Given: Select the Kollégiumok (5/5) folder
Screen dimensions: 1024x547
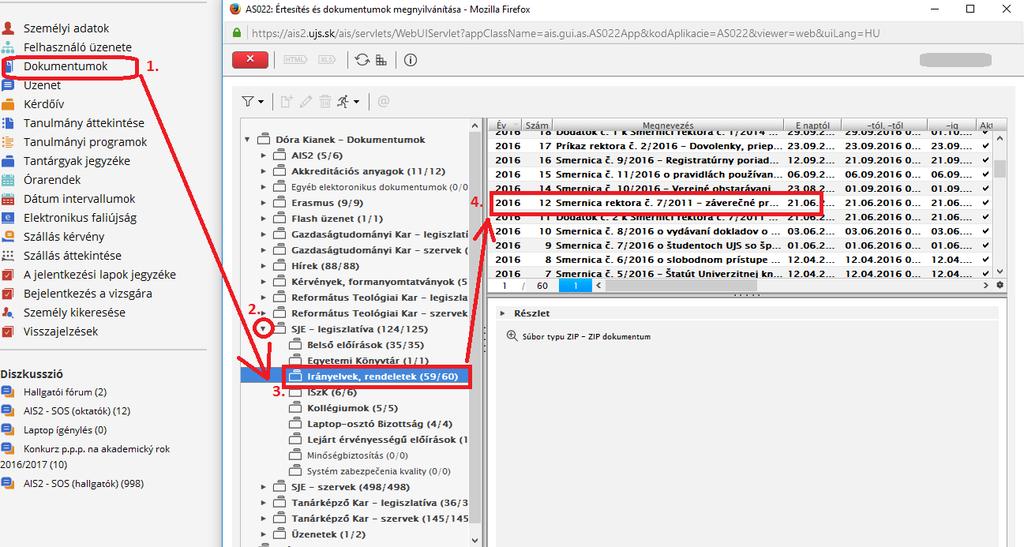Looking at the screenshot, I should point(352,408).
